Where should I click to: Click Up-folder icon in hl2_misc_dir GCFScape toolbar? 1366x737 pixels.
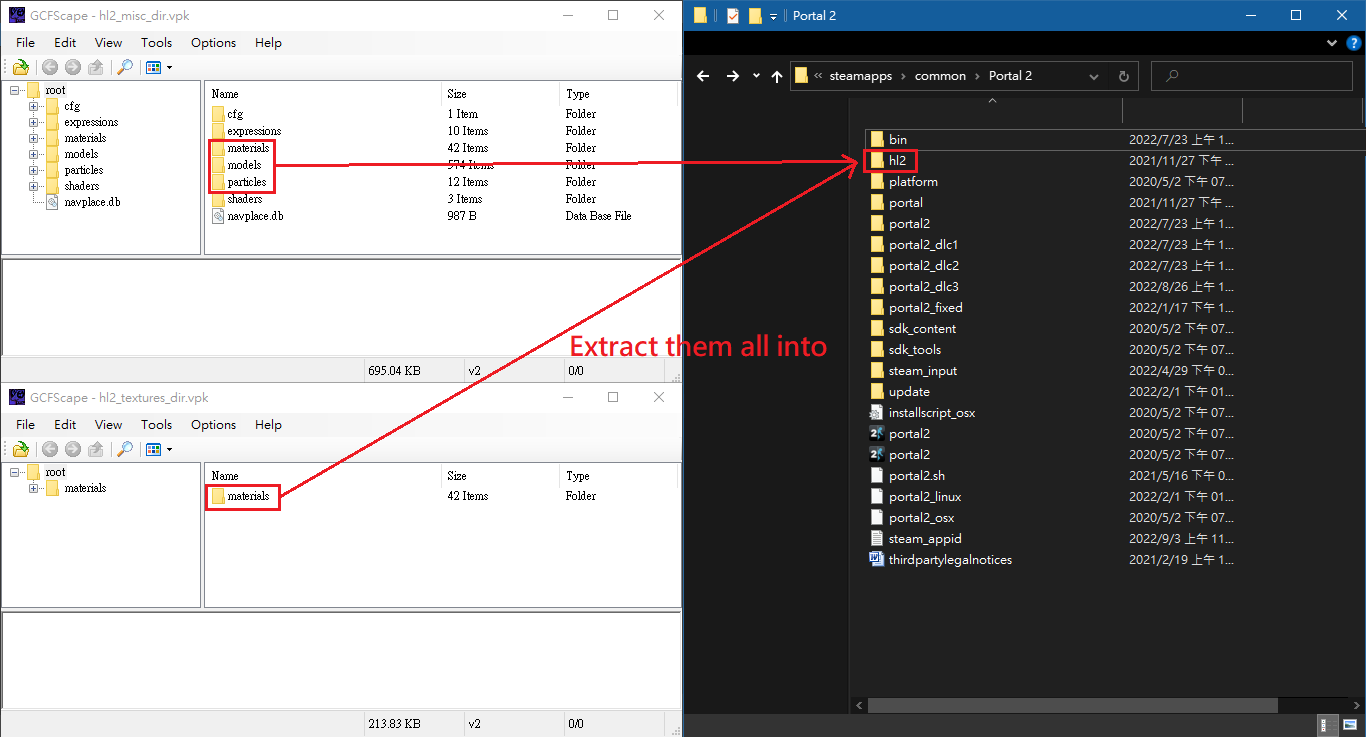[x=96, y=67]
